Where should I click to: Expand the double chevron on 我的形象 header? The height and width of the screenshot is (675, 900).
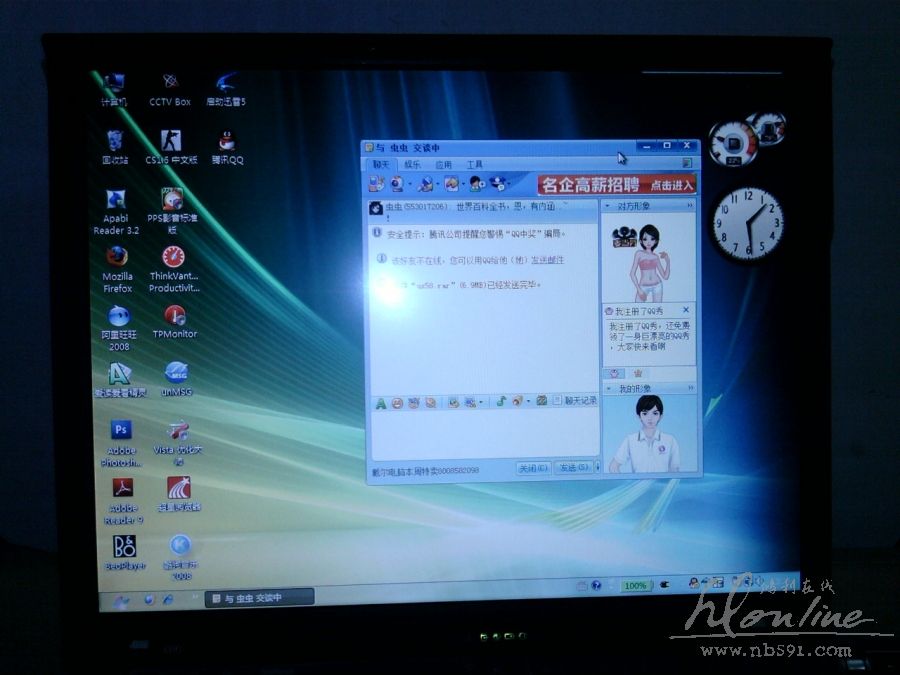point(690,388)
